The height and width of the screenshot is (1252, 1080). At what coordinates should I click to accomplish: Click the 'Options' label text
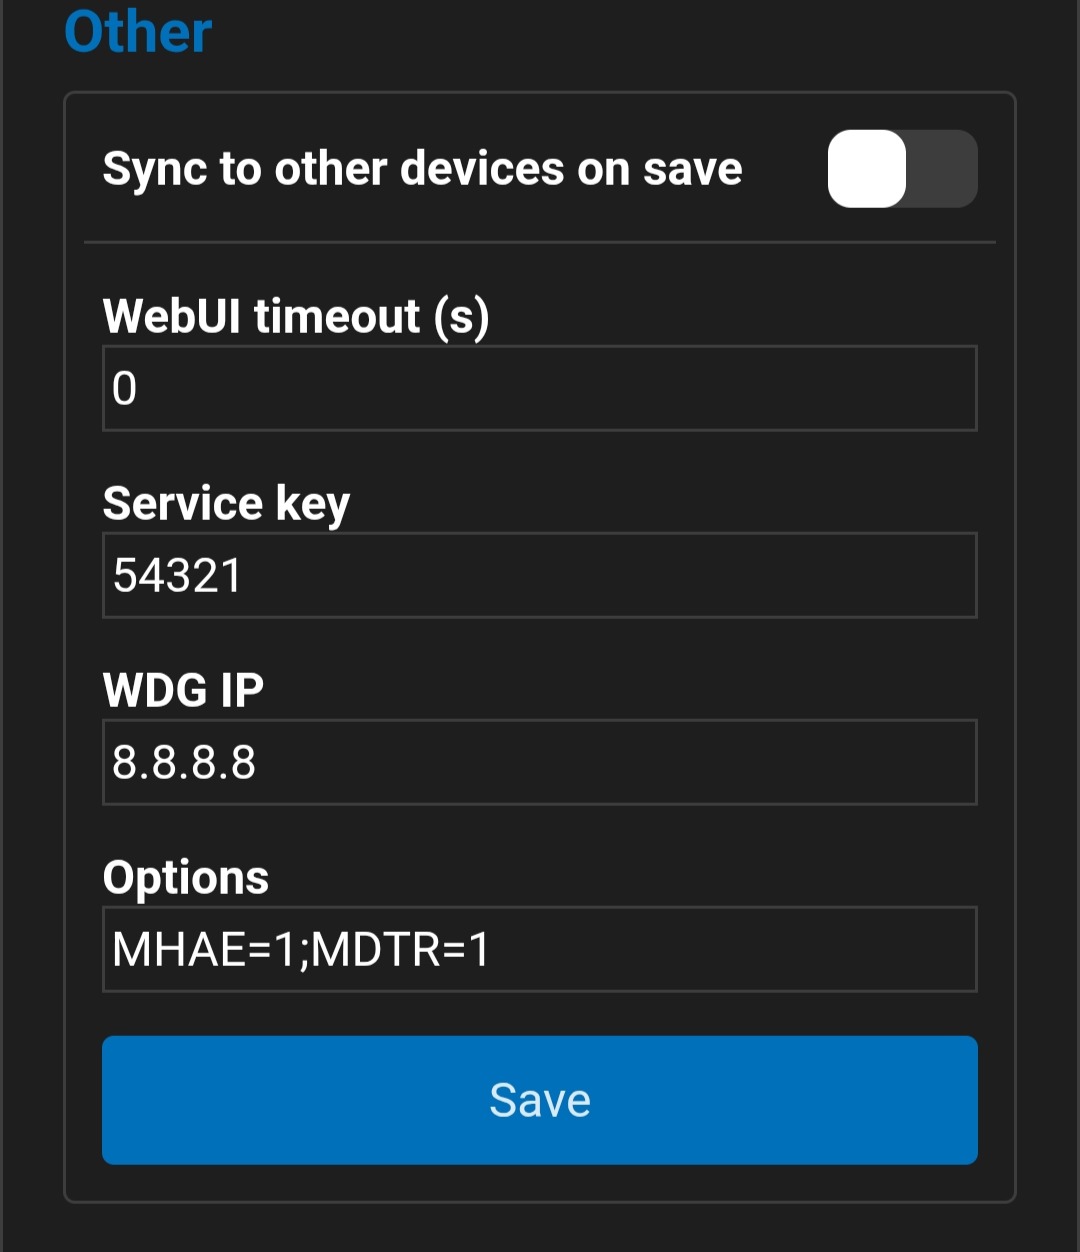click(x=186, y=879)
